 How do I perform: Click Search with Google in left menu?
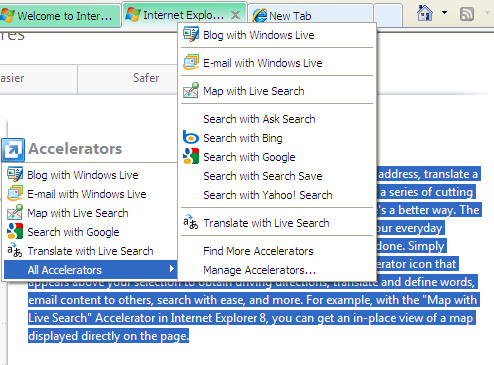90,232
